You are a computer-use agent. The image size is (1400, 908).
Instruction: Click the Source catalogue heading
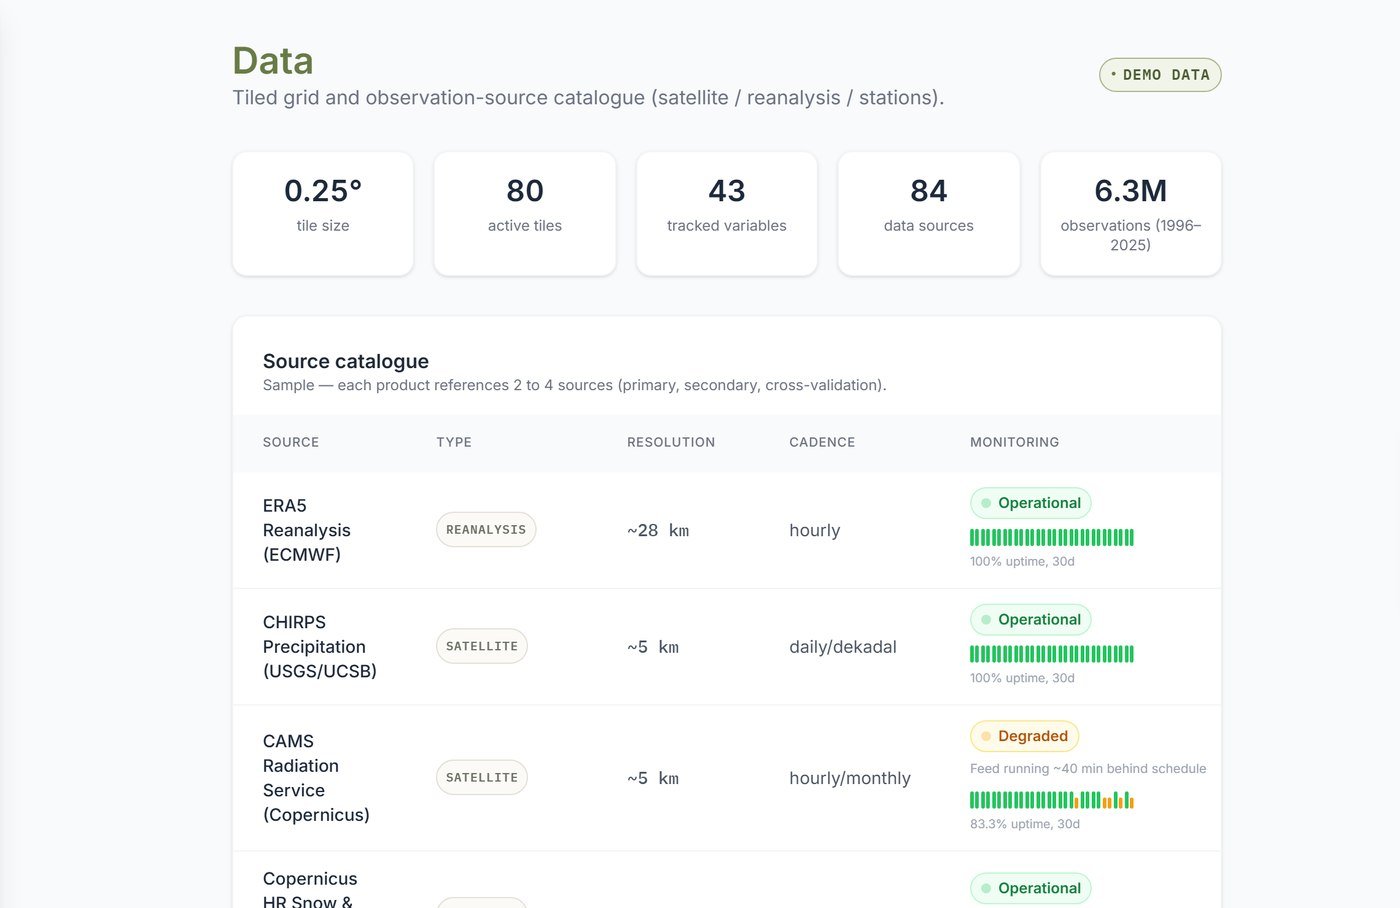coord(346,361)
